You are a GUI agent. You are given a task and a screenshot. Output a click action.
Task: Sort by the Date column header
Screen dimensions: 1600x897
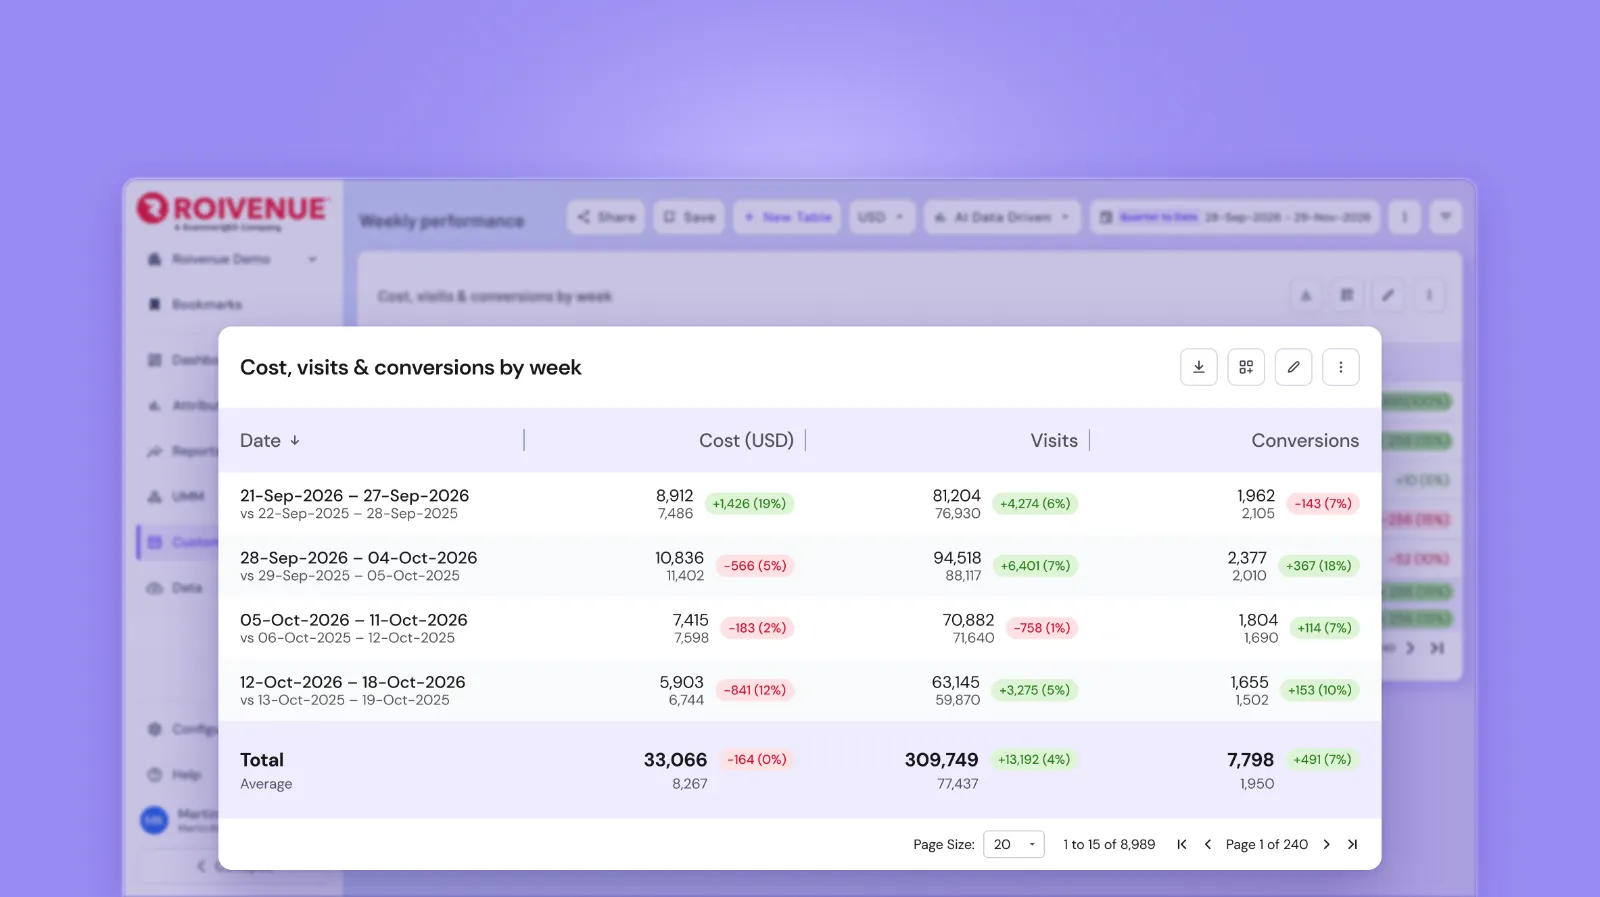pos(260,440)
